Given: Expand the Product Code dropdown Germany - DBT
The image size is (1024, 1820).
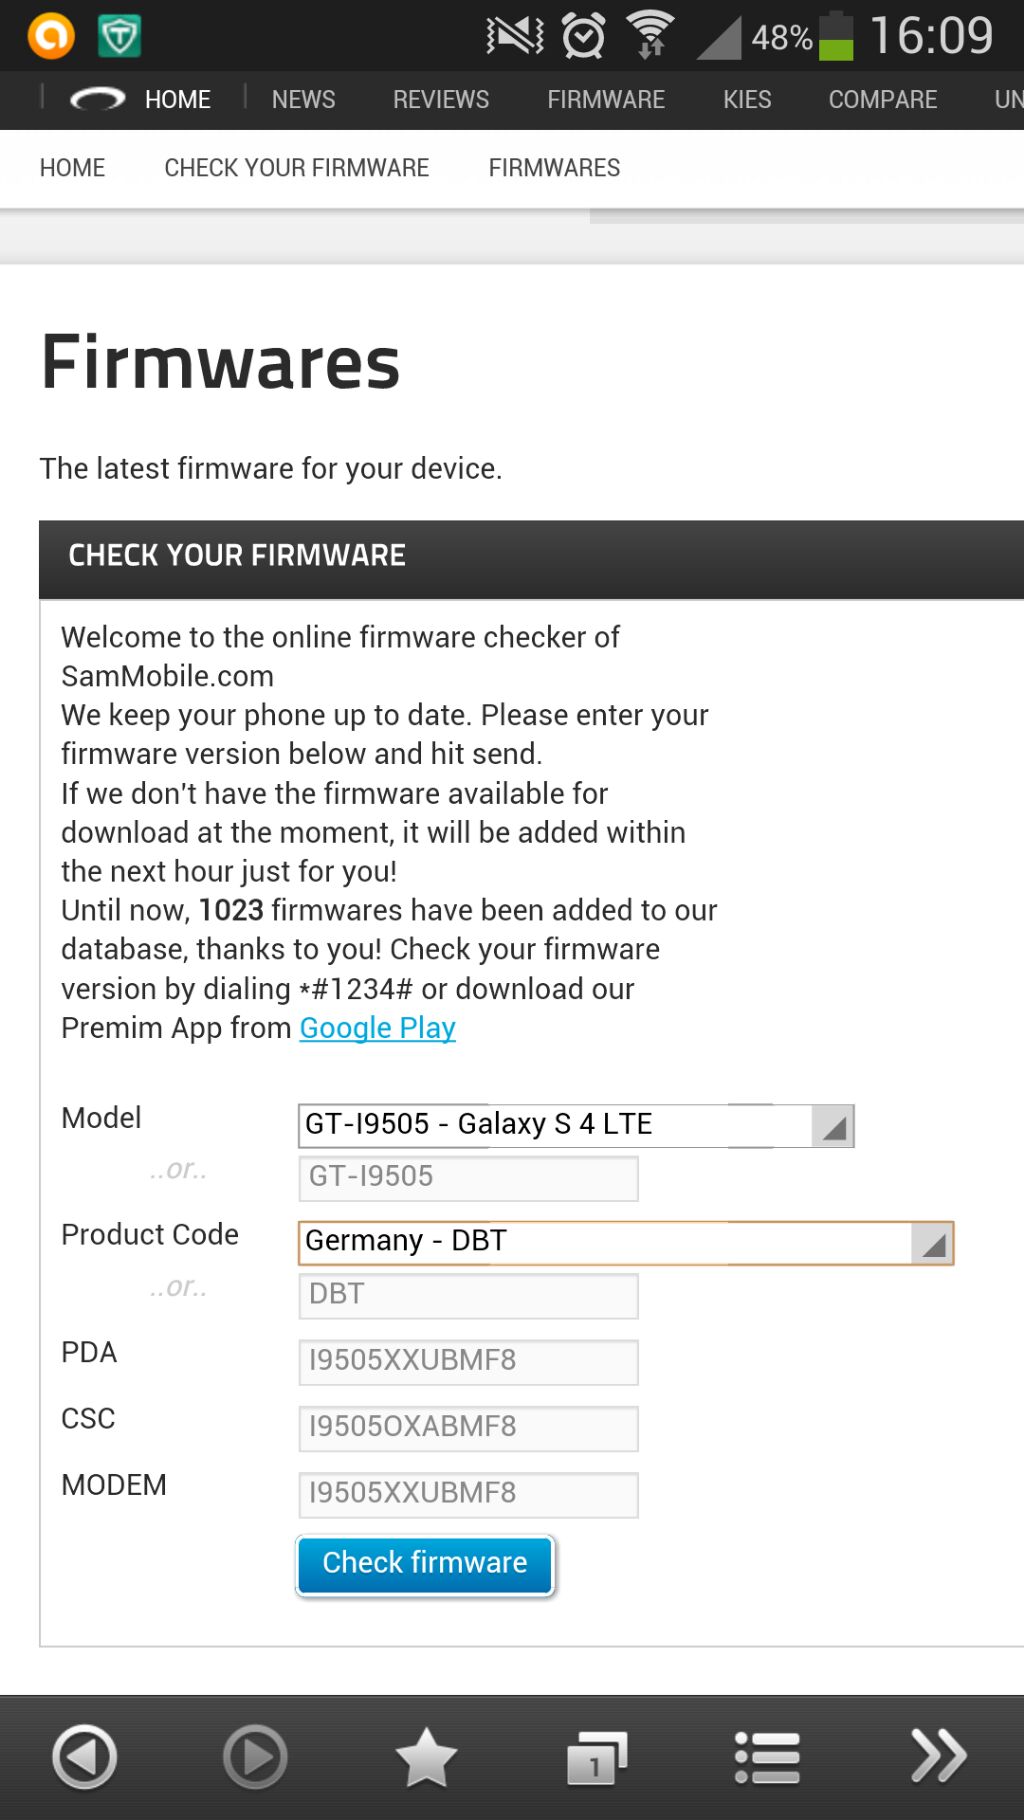Looking at the screenshot, I should point(626,1242).
